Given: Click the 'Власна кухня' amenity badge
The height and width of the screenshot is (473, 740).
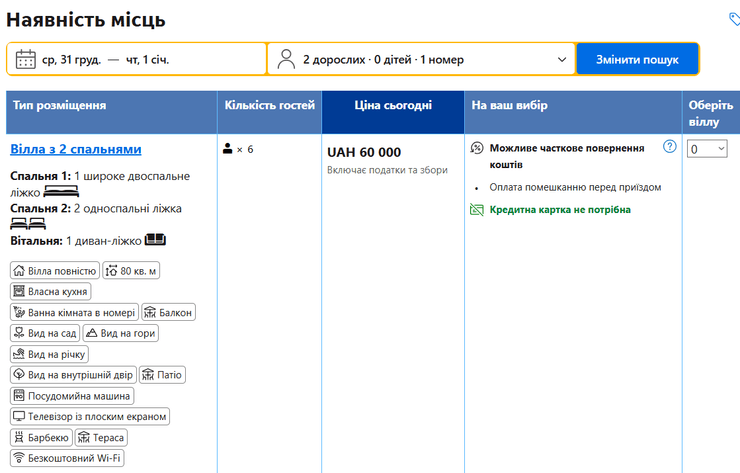Looking at the screenshot, I should point(50,291).
